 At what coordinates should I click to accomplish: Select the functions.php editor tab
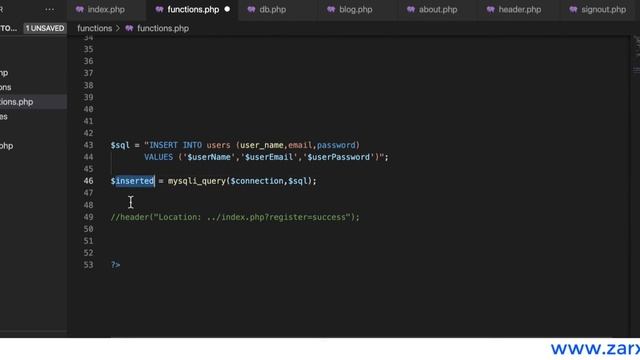pyautogui.click(x=193, y=9)
